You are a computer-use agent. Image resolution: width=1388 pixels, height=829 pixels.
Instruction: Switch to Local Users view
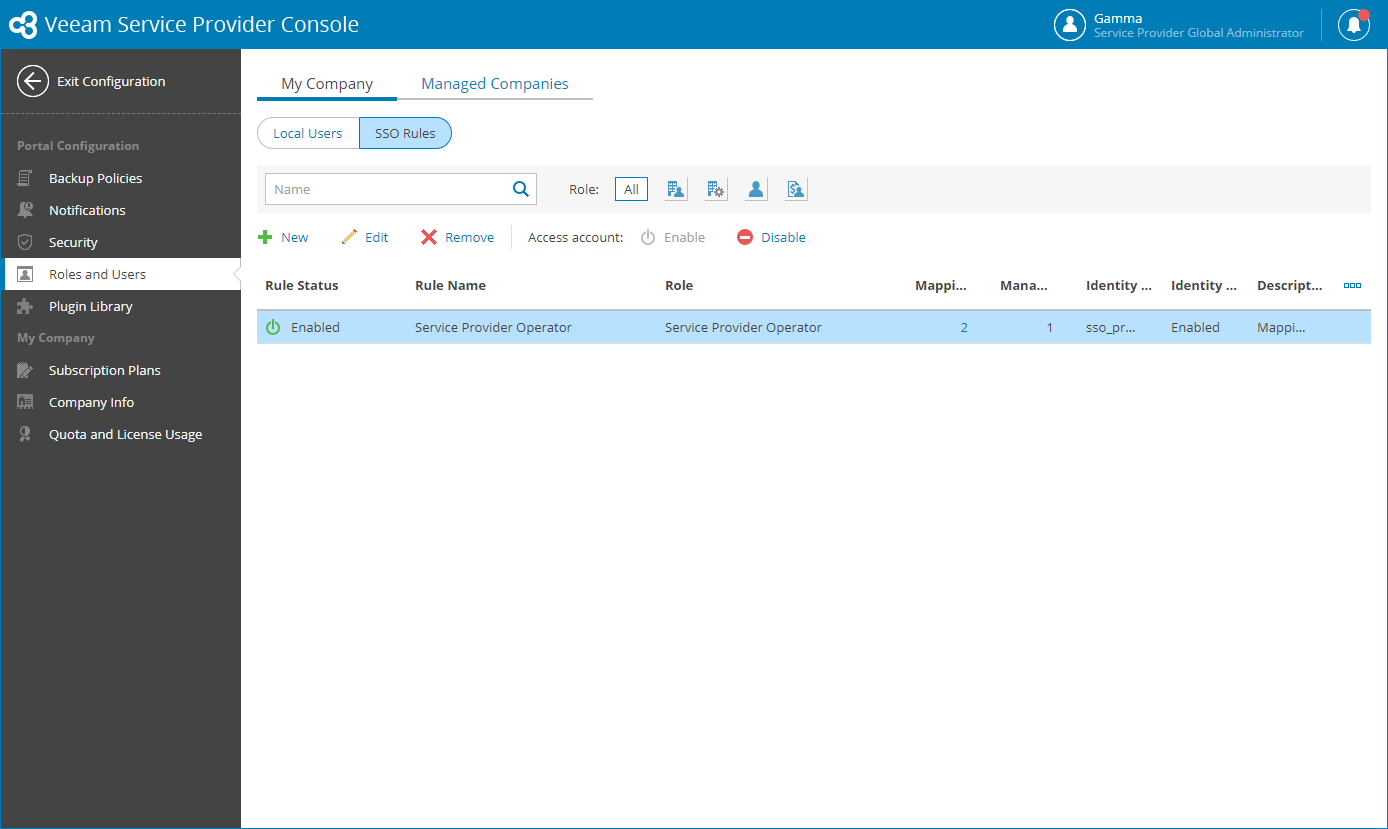(x=308, y=133)
